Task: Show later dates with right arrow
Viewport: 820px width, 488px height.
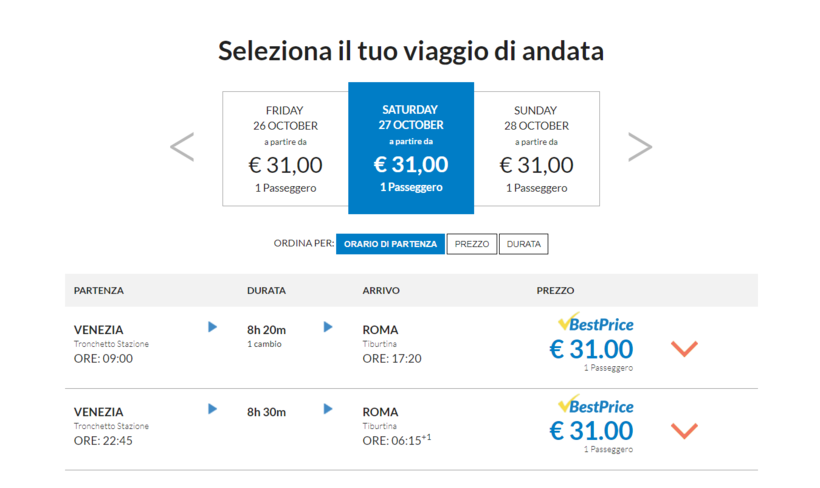Action: coord(639,147)
